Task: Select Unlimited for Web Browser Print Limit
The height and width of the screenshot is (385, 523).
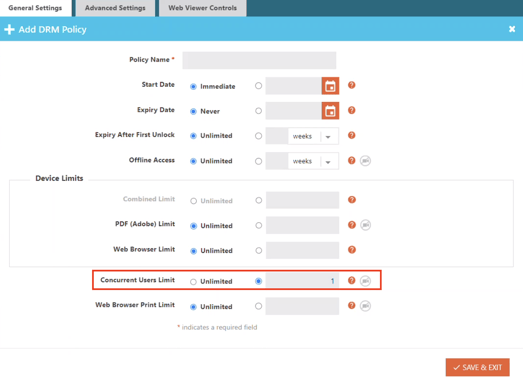Action: click(x=193, y=307)
